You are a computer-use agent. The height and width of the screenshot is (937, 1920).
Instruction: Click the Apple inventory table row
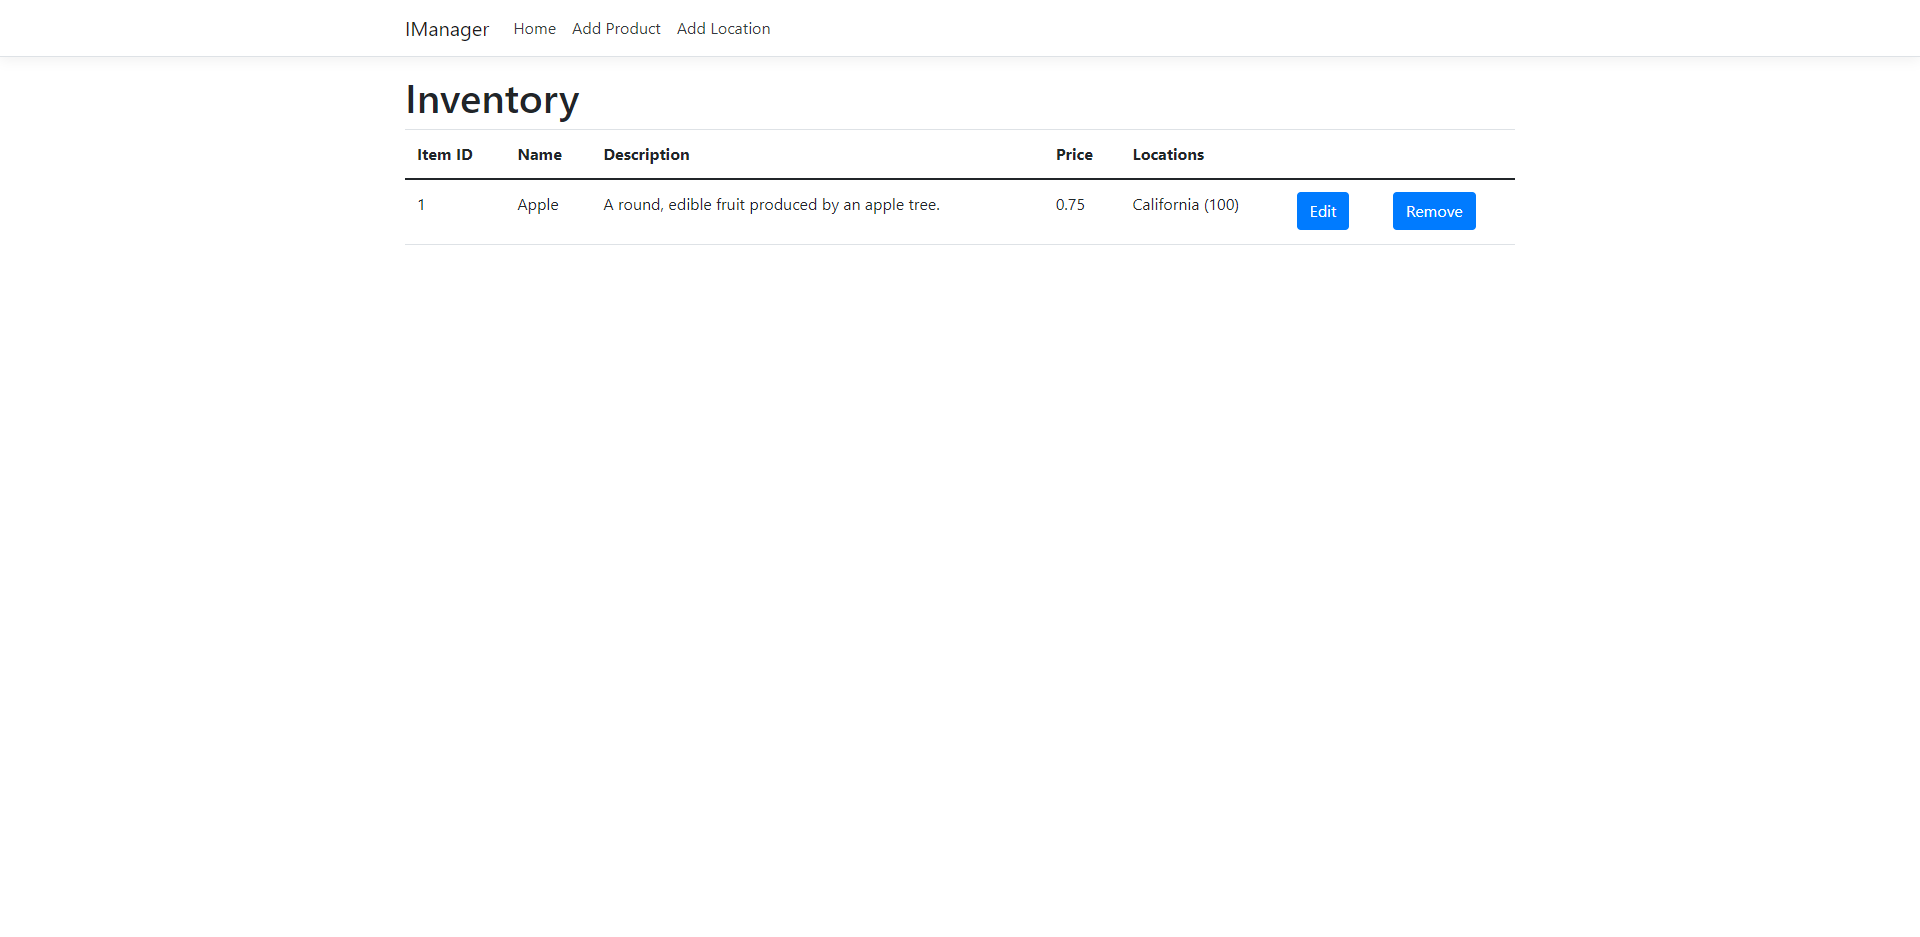[900, 210]
